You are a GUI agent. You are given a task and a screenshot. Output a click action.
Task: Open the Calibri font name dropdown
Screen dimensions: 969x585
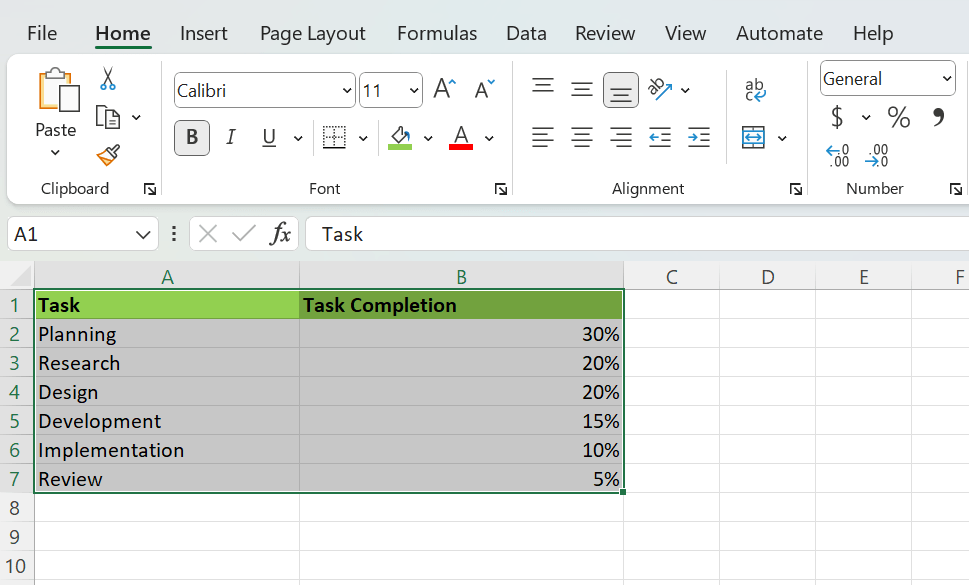[x=347, y=91]
